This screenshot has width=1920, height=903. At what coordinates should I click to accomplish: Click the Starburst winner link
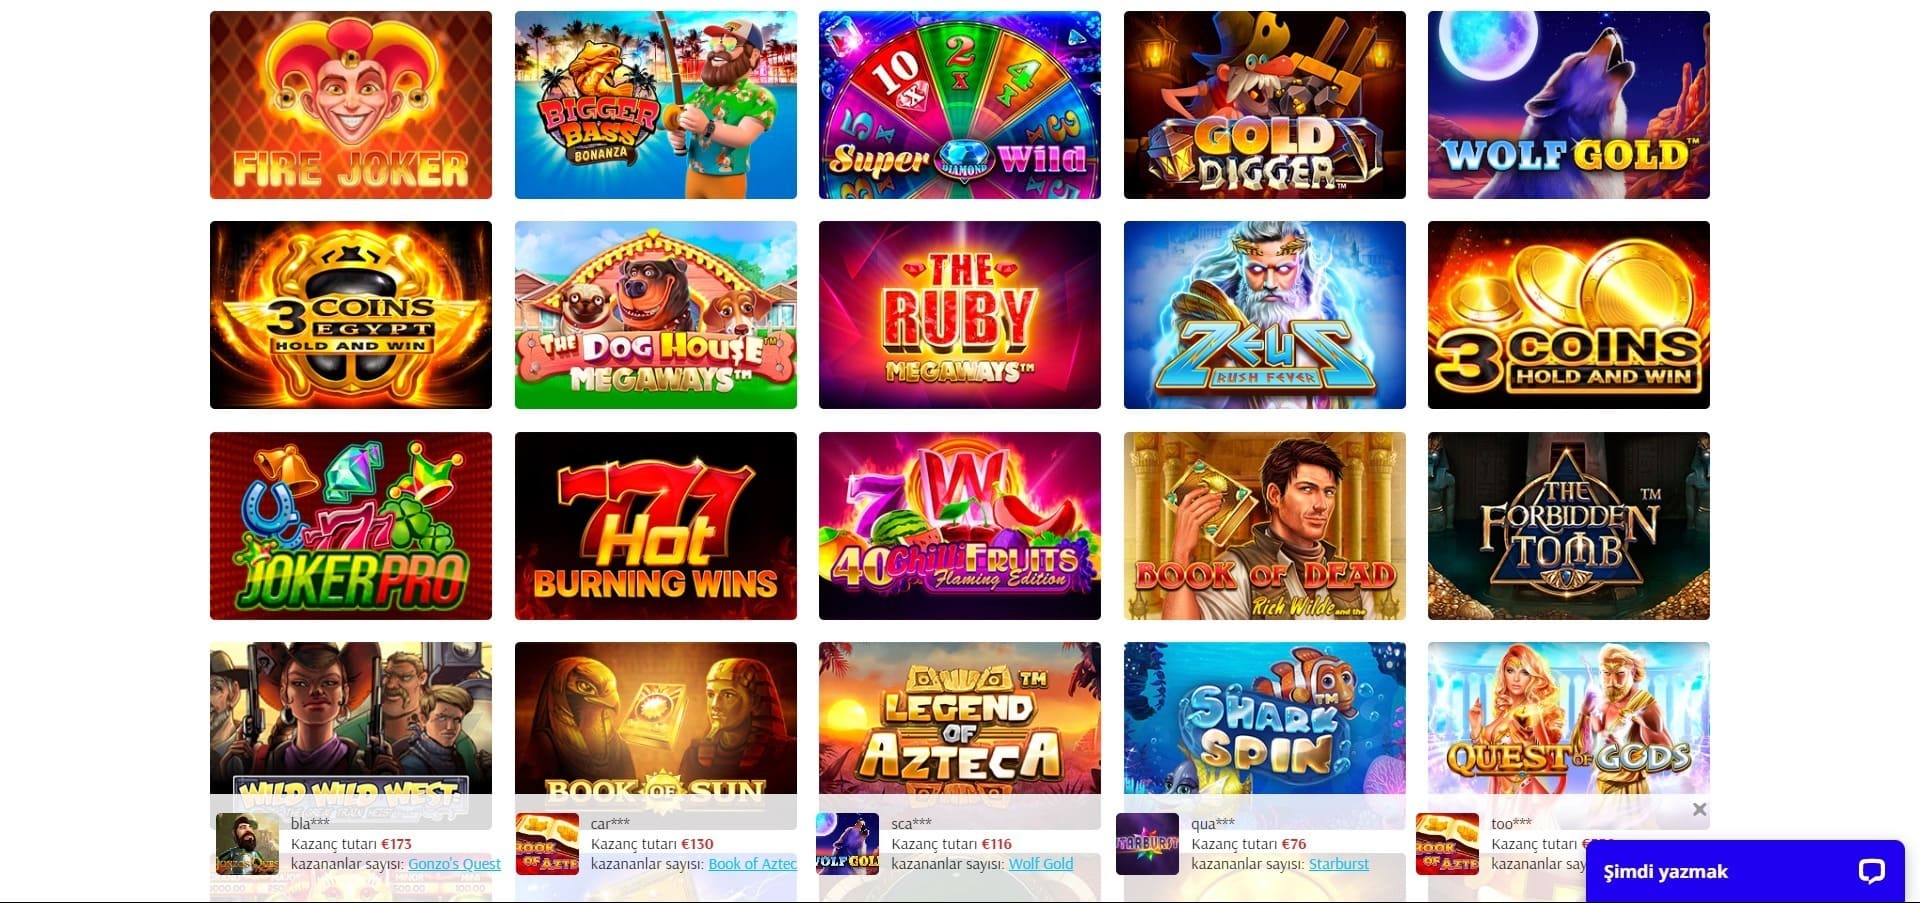click(x=1339, y=864)
